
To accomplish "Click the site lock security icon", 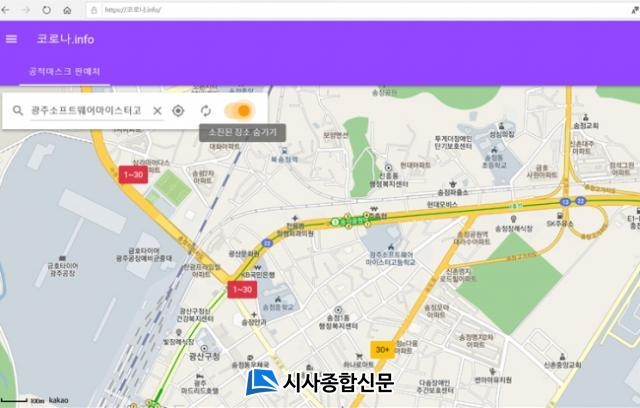I will coord(93,9).
